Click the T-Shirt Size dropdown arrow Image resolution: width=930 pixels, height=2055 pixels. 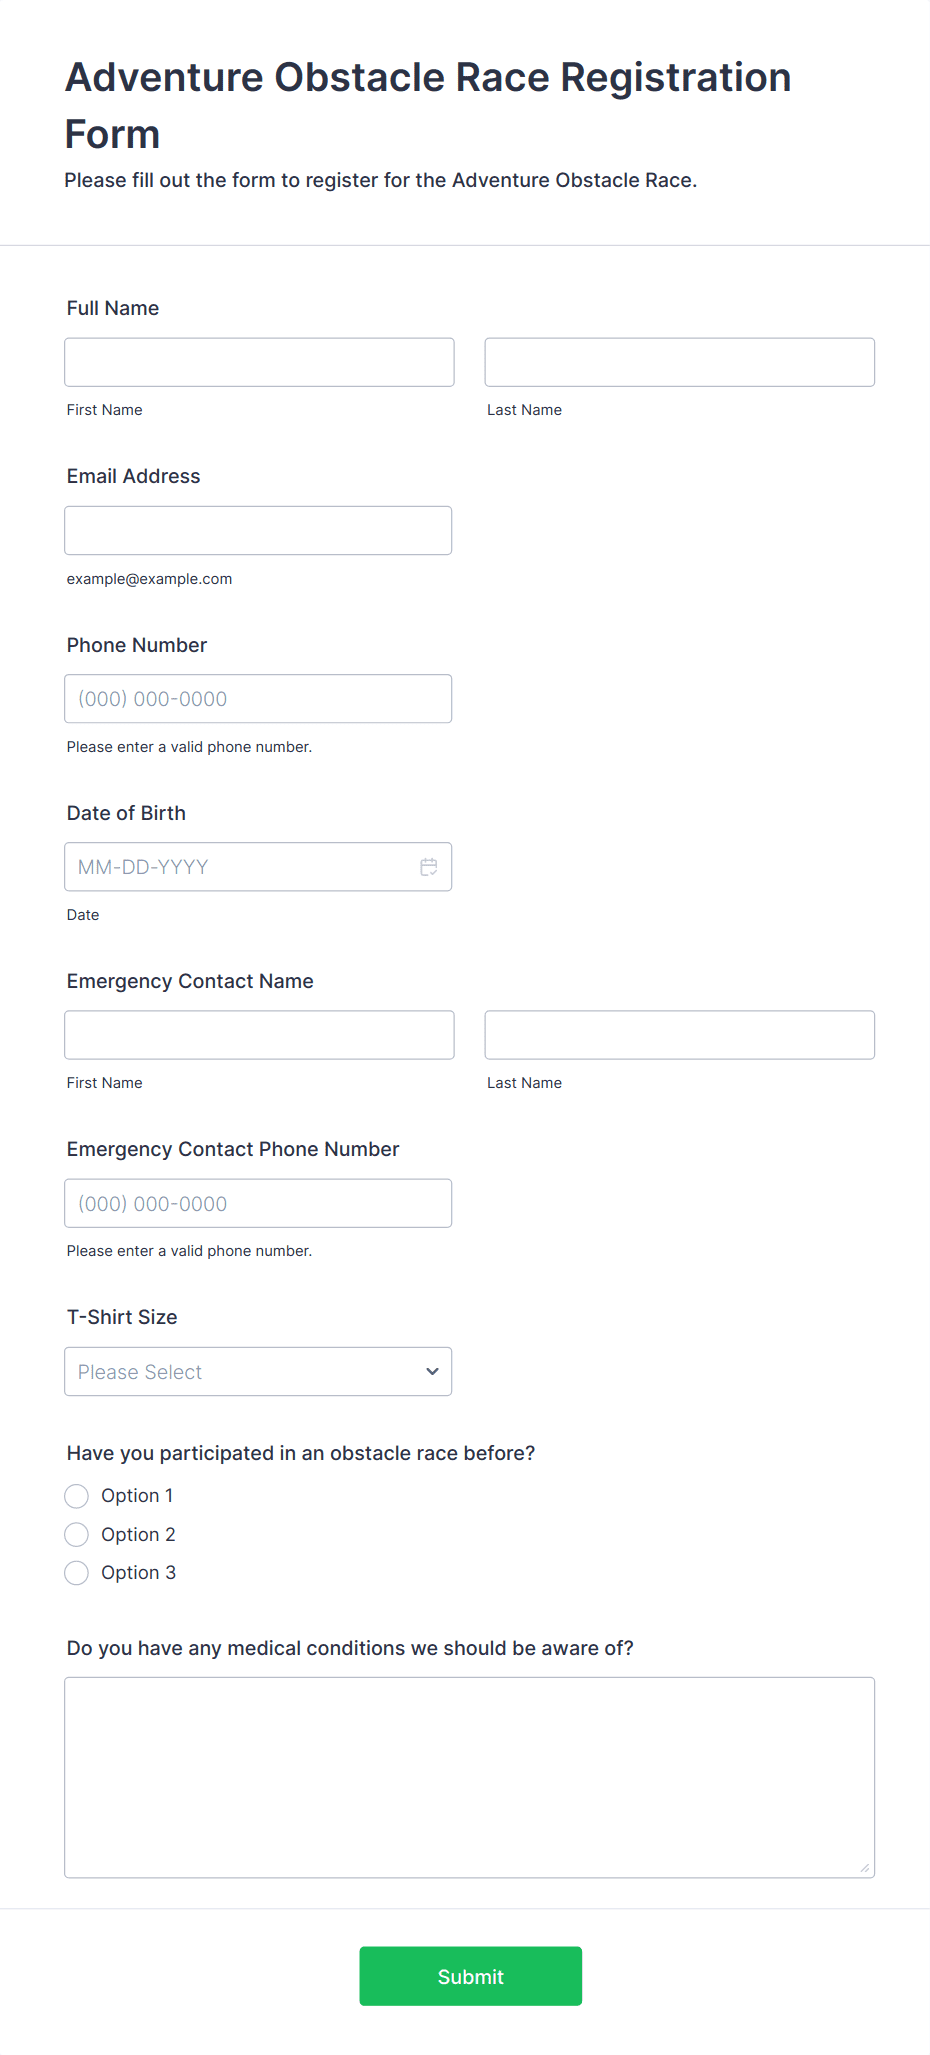tap(432, 1372)
